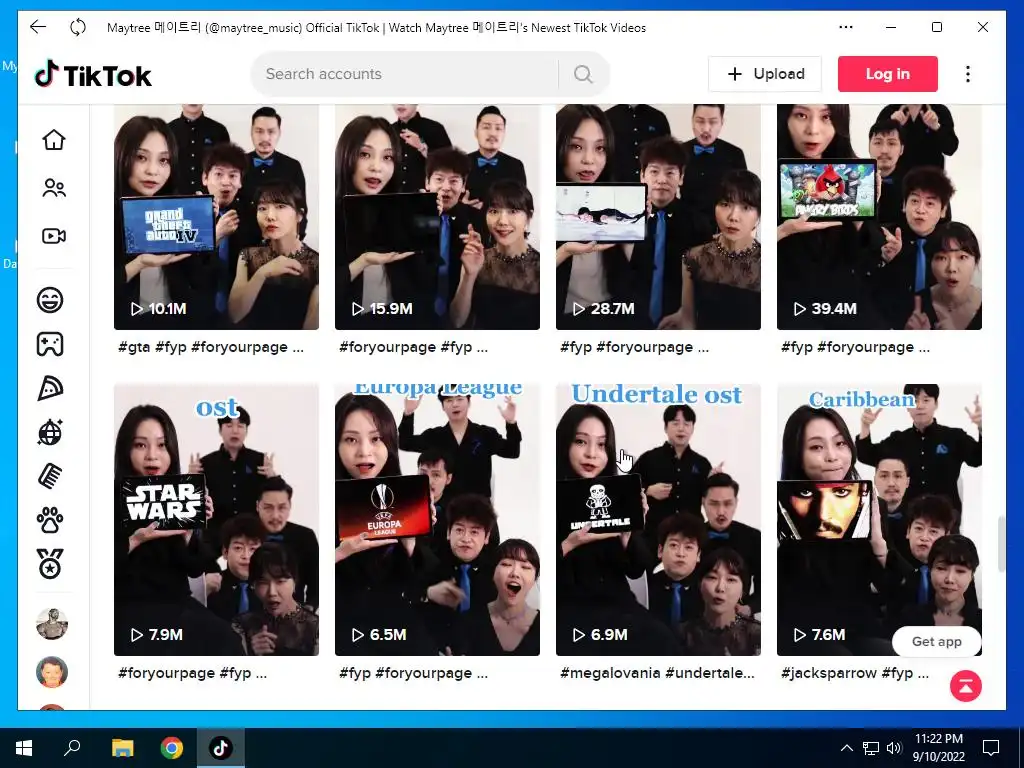
Task: Select the animals paw print icon
Action: [50, 520]
